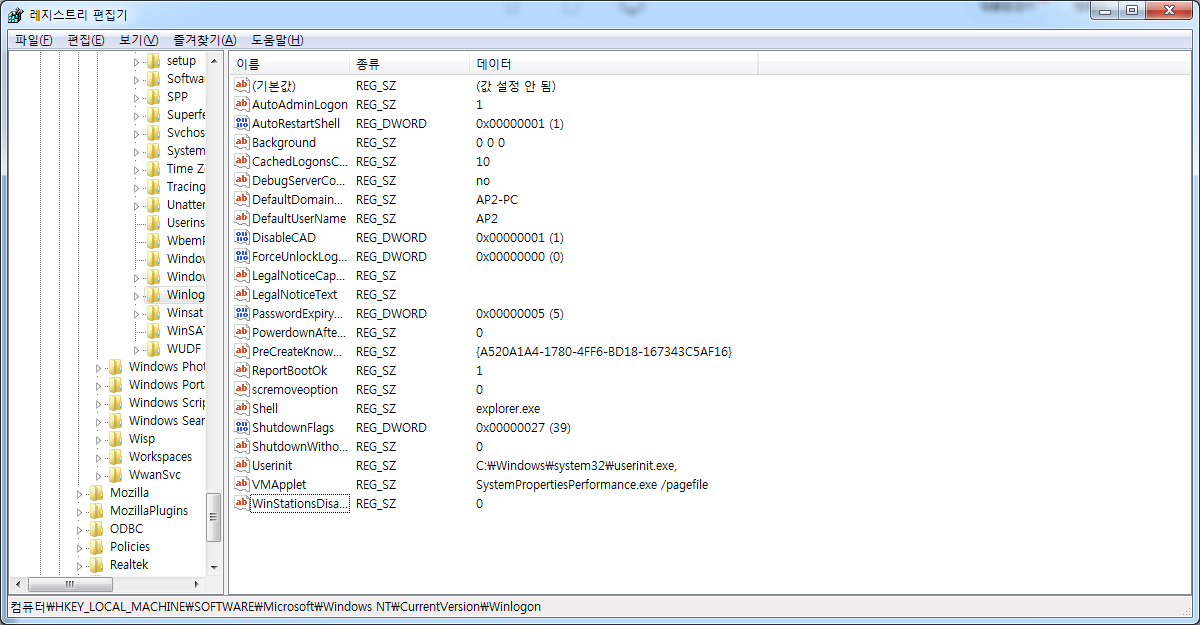Image resolution: width=1200 pixels, height=625 pixels.
Task: Open the 도움말(H) menu
Action: click(277, 40)
